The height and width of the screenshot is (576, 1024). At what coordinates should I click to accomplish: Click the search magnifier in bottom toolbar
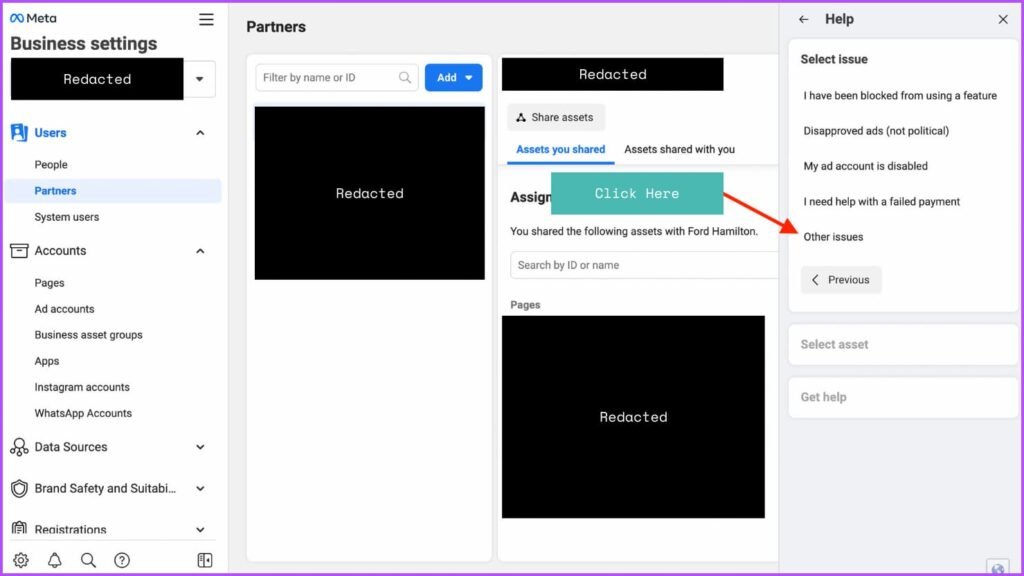pyautogui.click(x=88, y=560)
